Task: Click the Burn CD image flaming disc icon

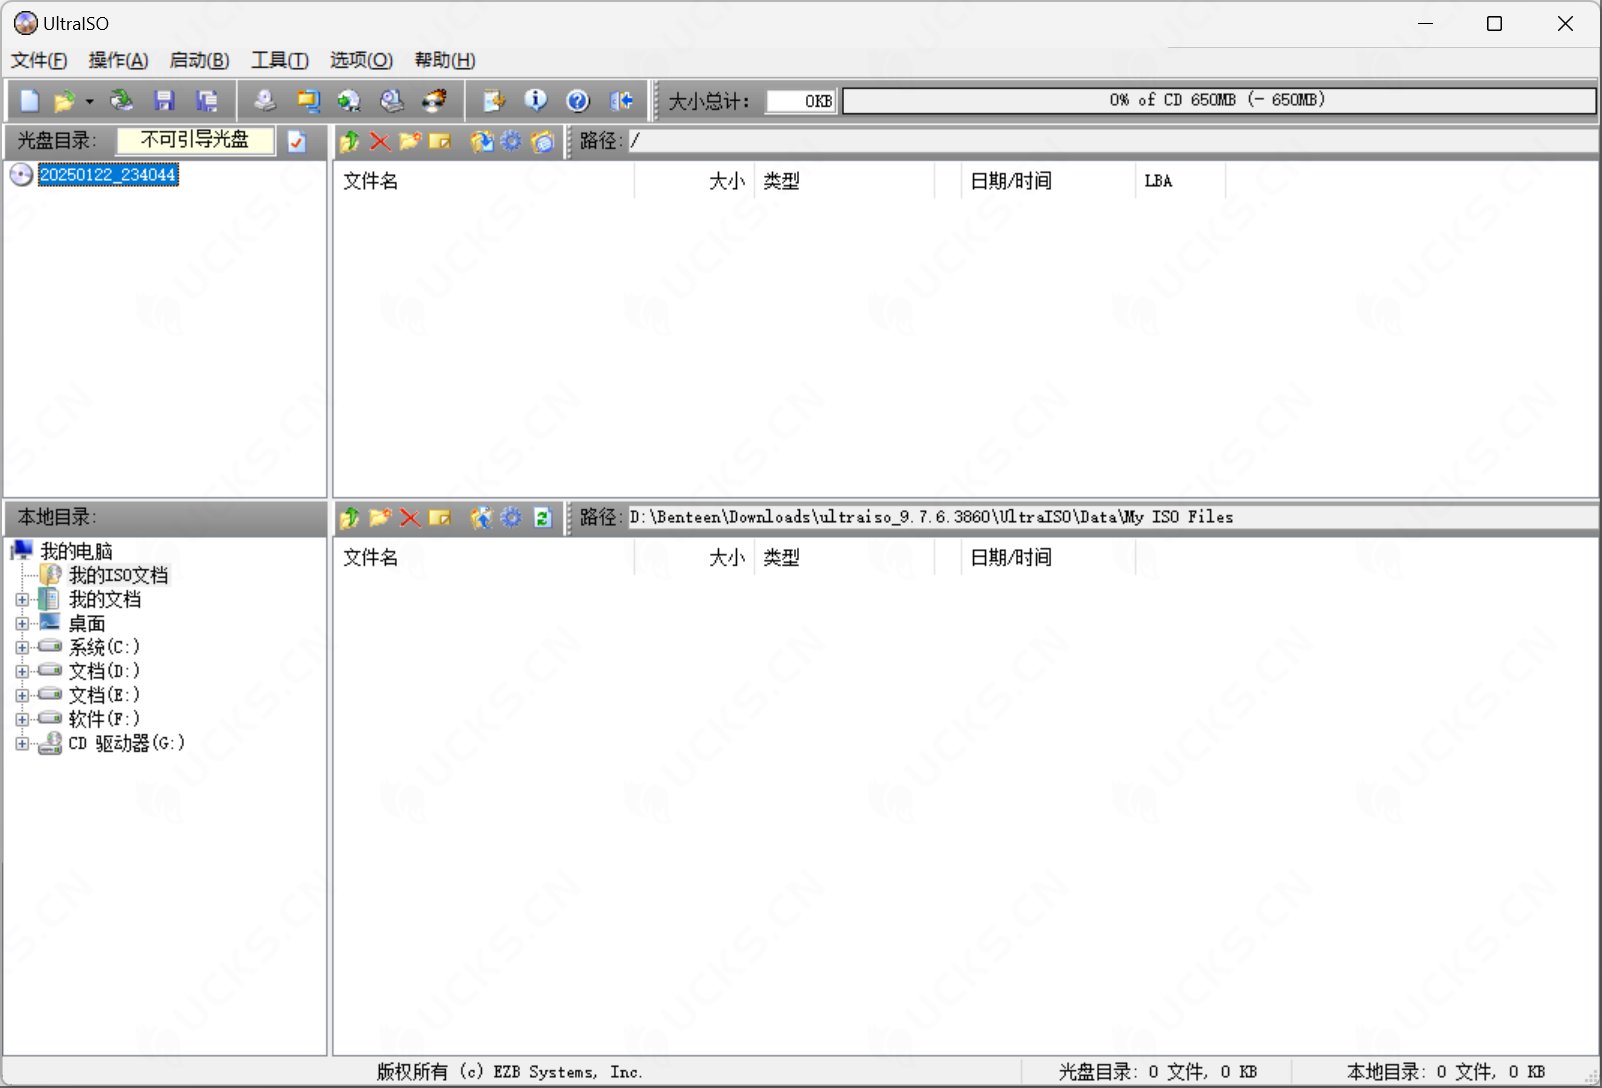Action: pyautogui.click(x=435, y=101)
